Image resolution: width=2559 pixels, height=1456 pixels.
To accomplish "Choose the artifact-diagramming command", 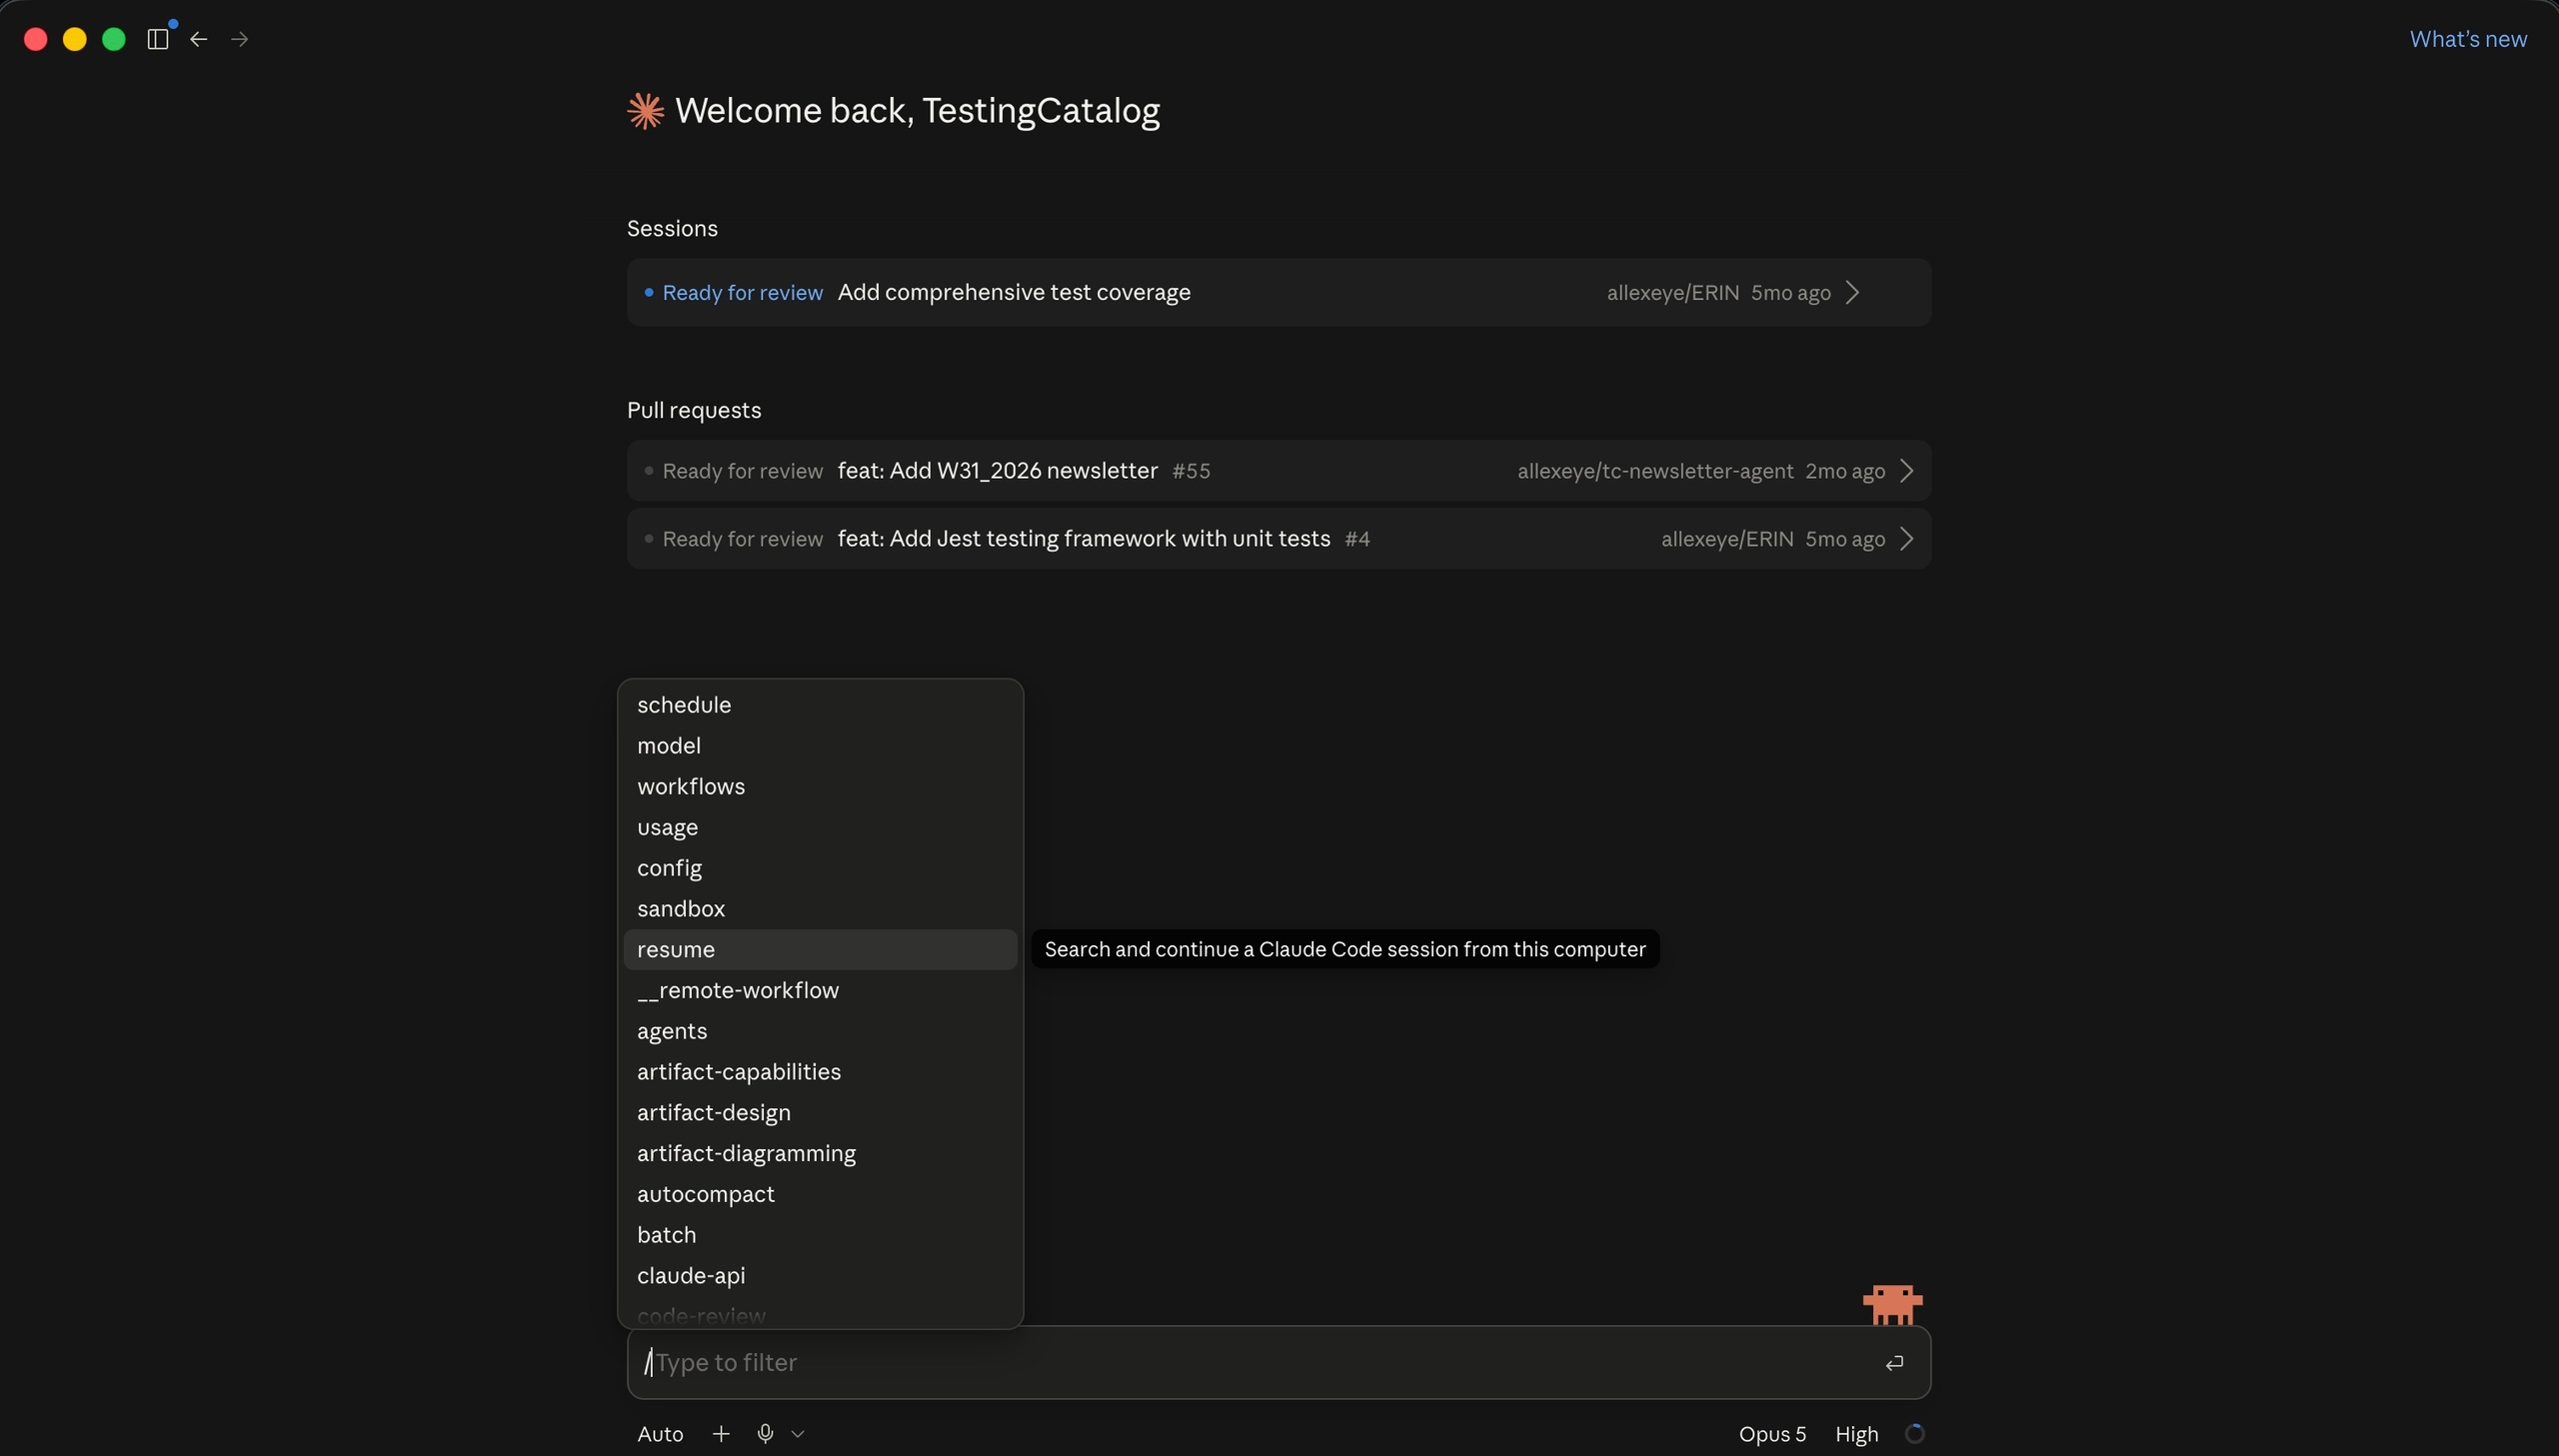I will pyautogui.click(x=820, y=1154).
